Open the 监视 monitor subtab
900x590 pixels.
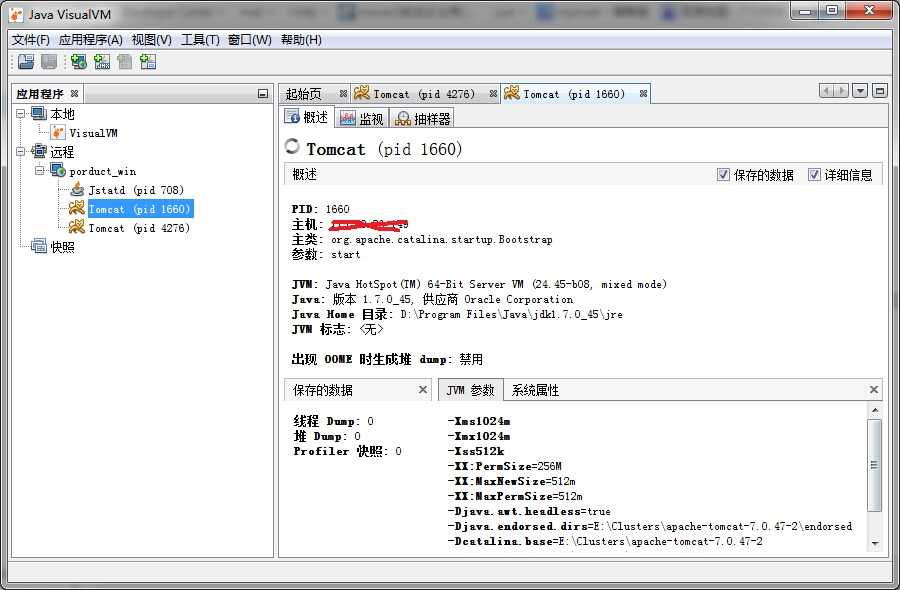coord(362,119)
